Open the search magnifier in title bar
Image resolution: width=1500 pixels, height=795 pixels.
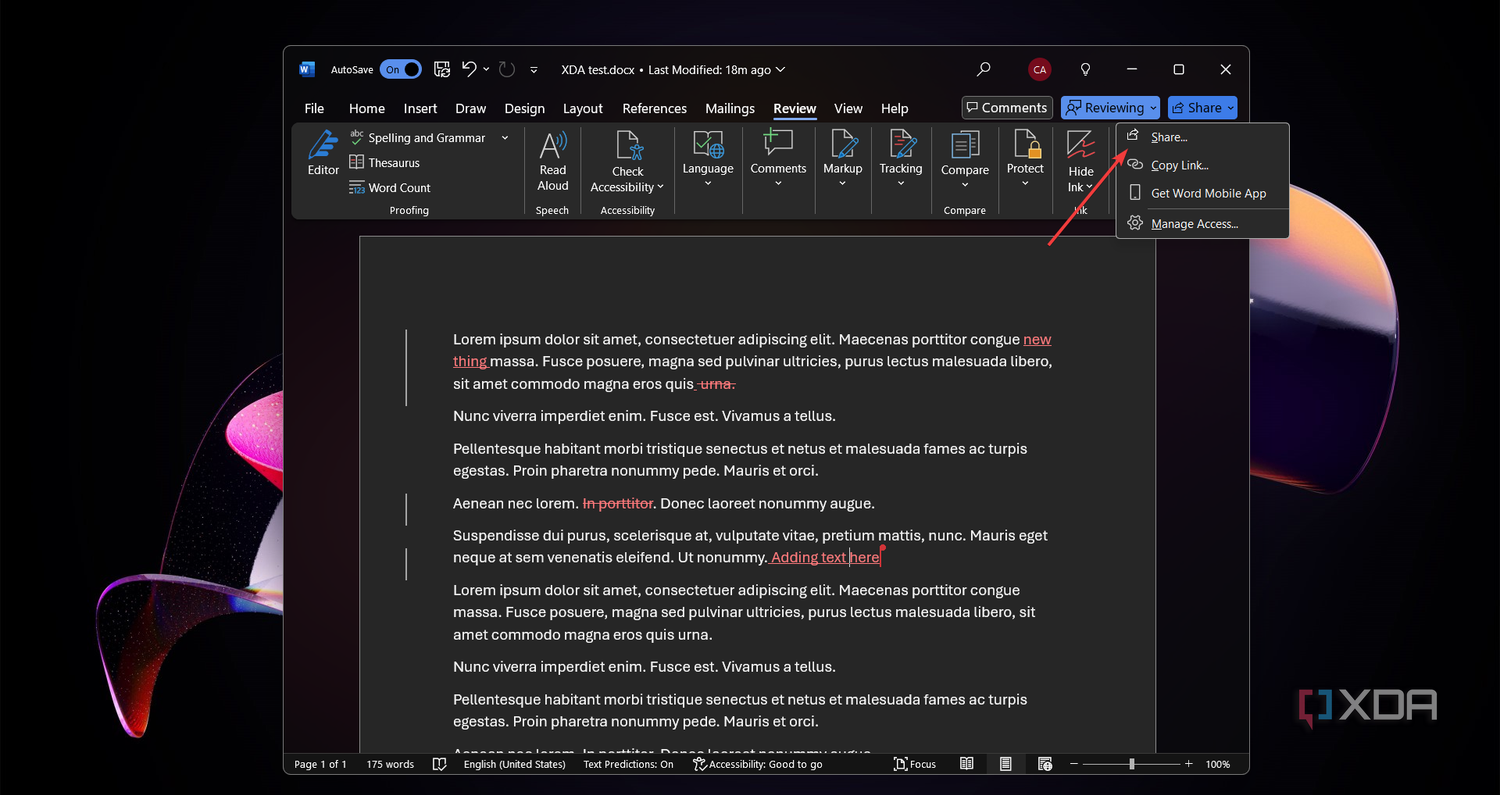984,70
